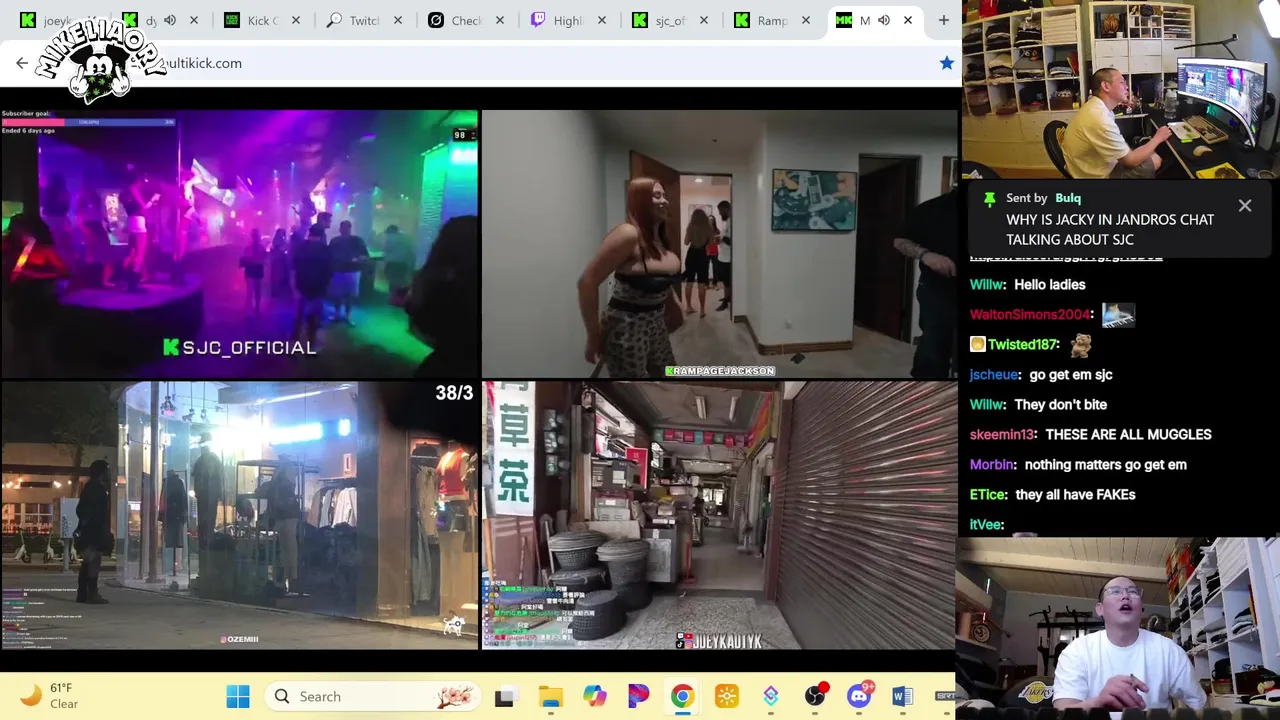Click chat username ETice
Image resolution: width=1280 pixels, height=720 pixels.
(x=987, y=495)
